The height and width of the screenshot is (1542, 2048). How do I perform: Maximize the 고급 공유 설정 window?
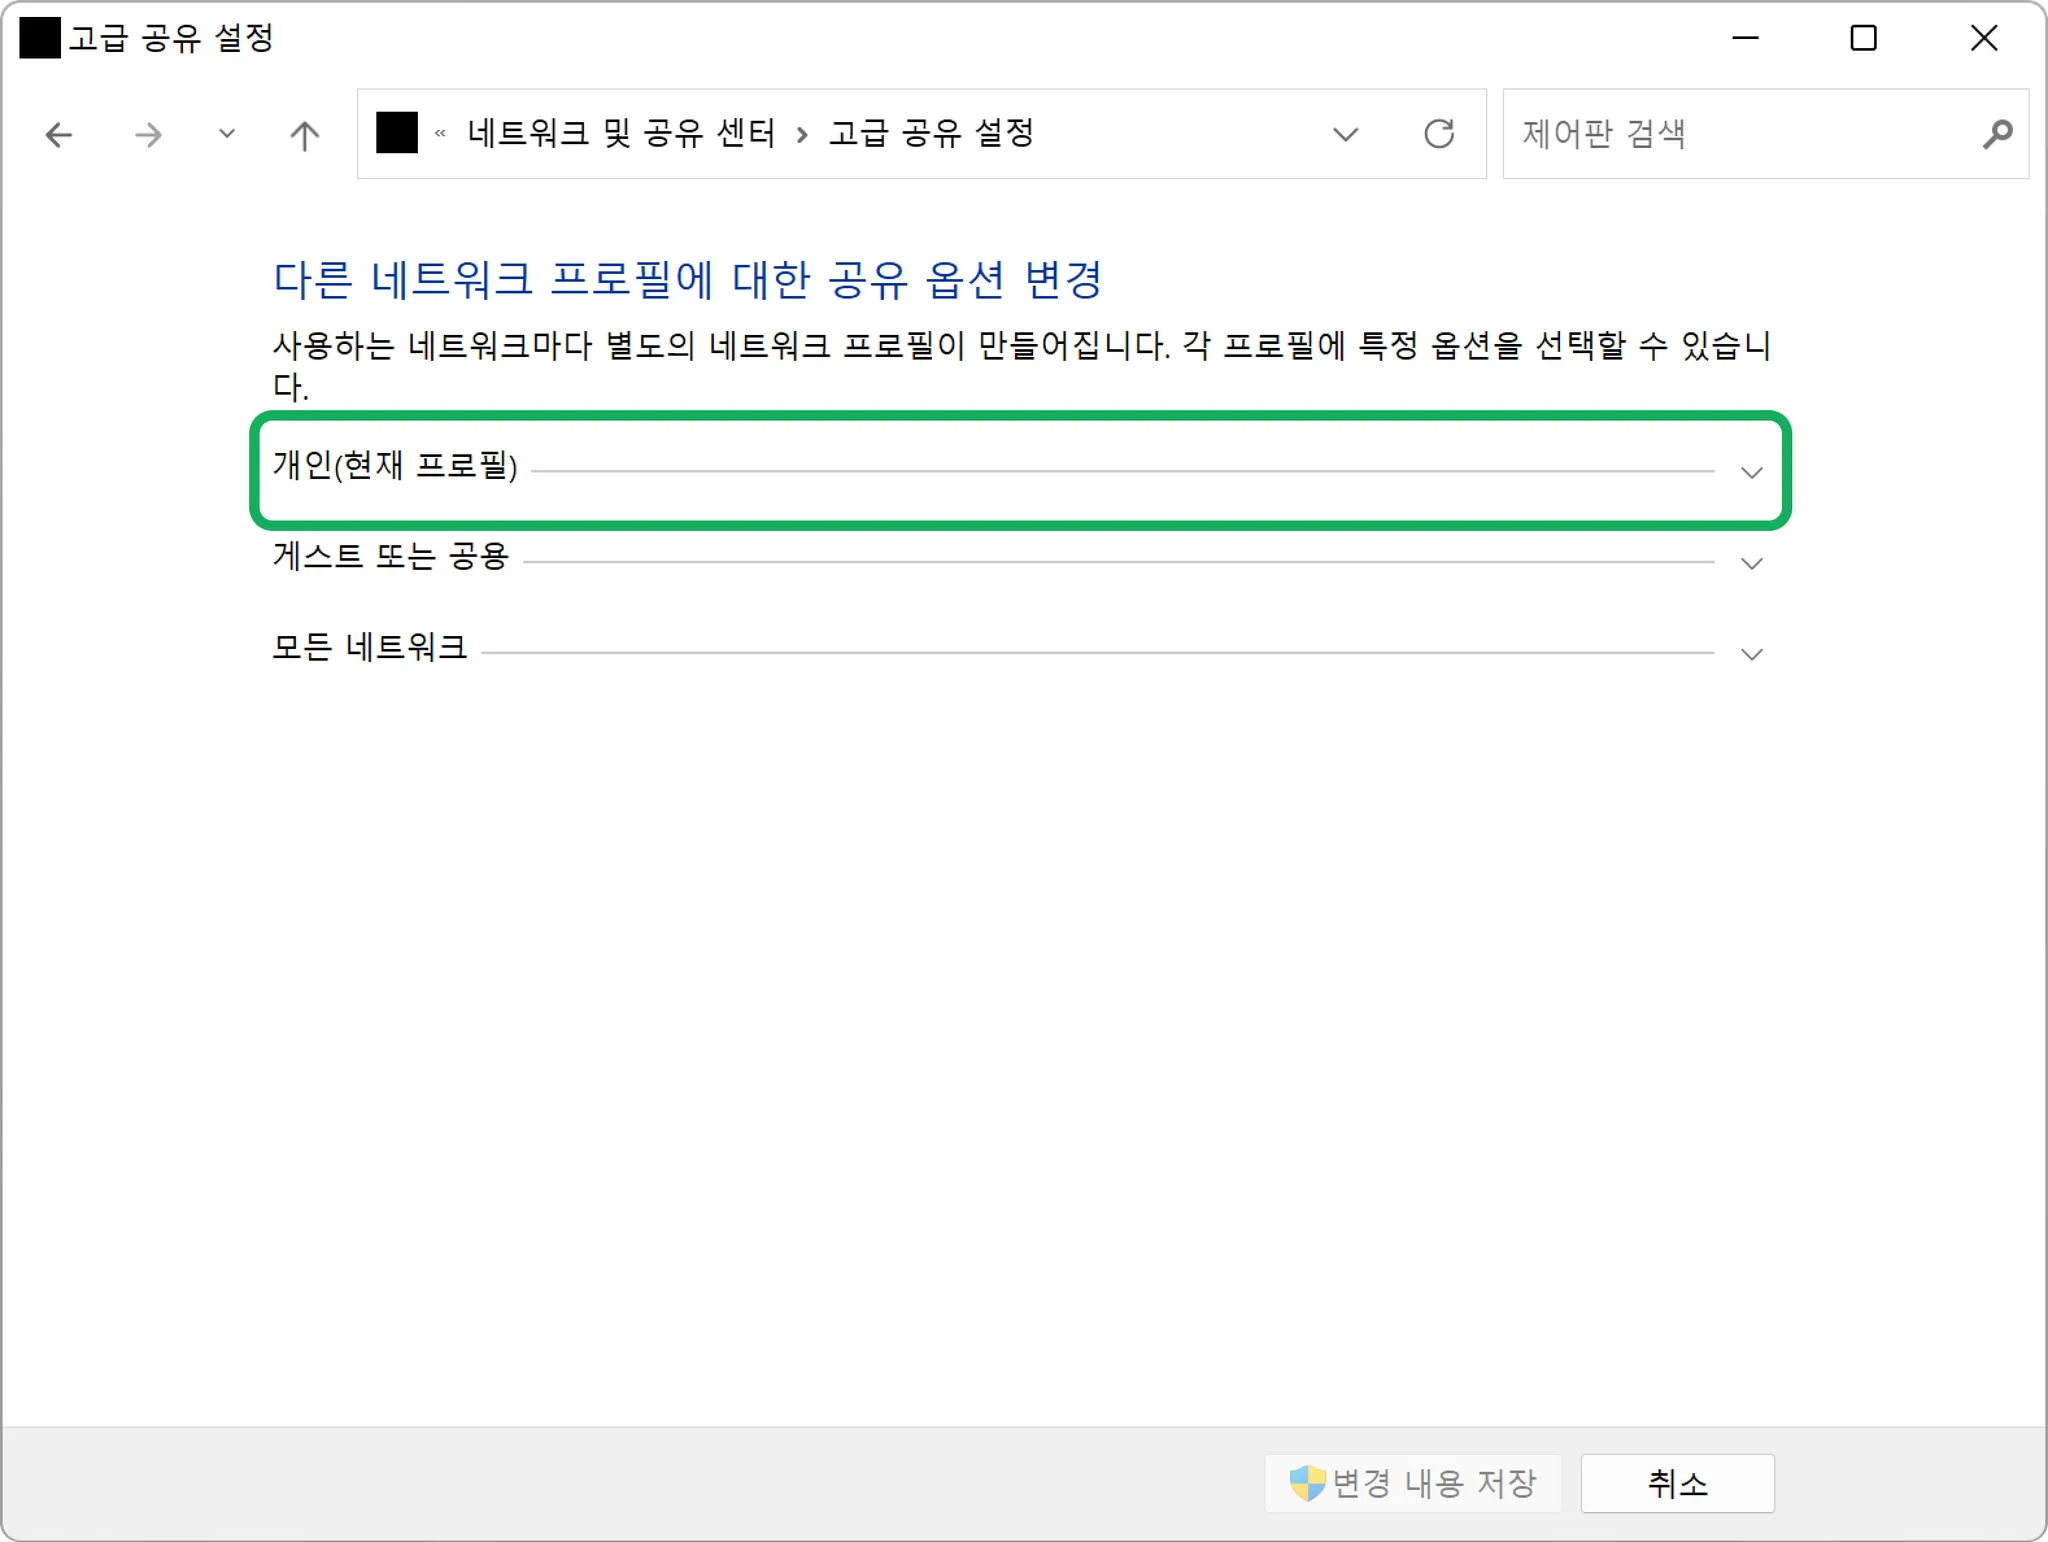[1863, 38]
